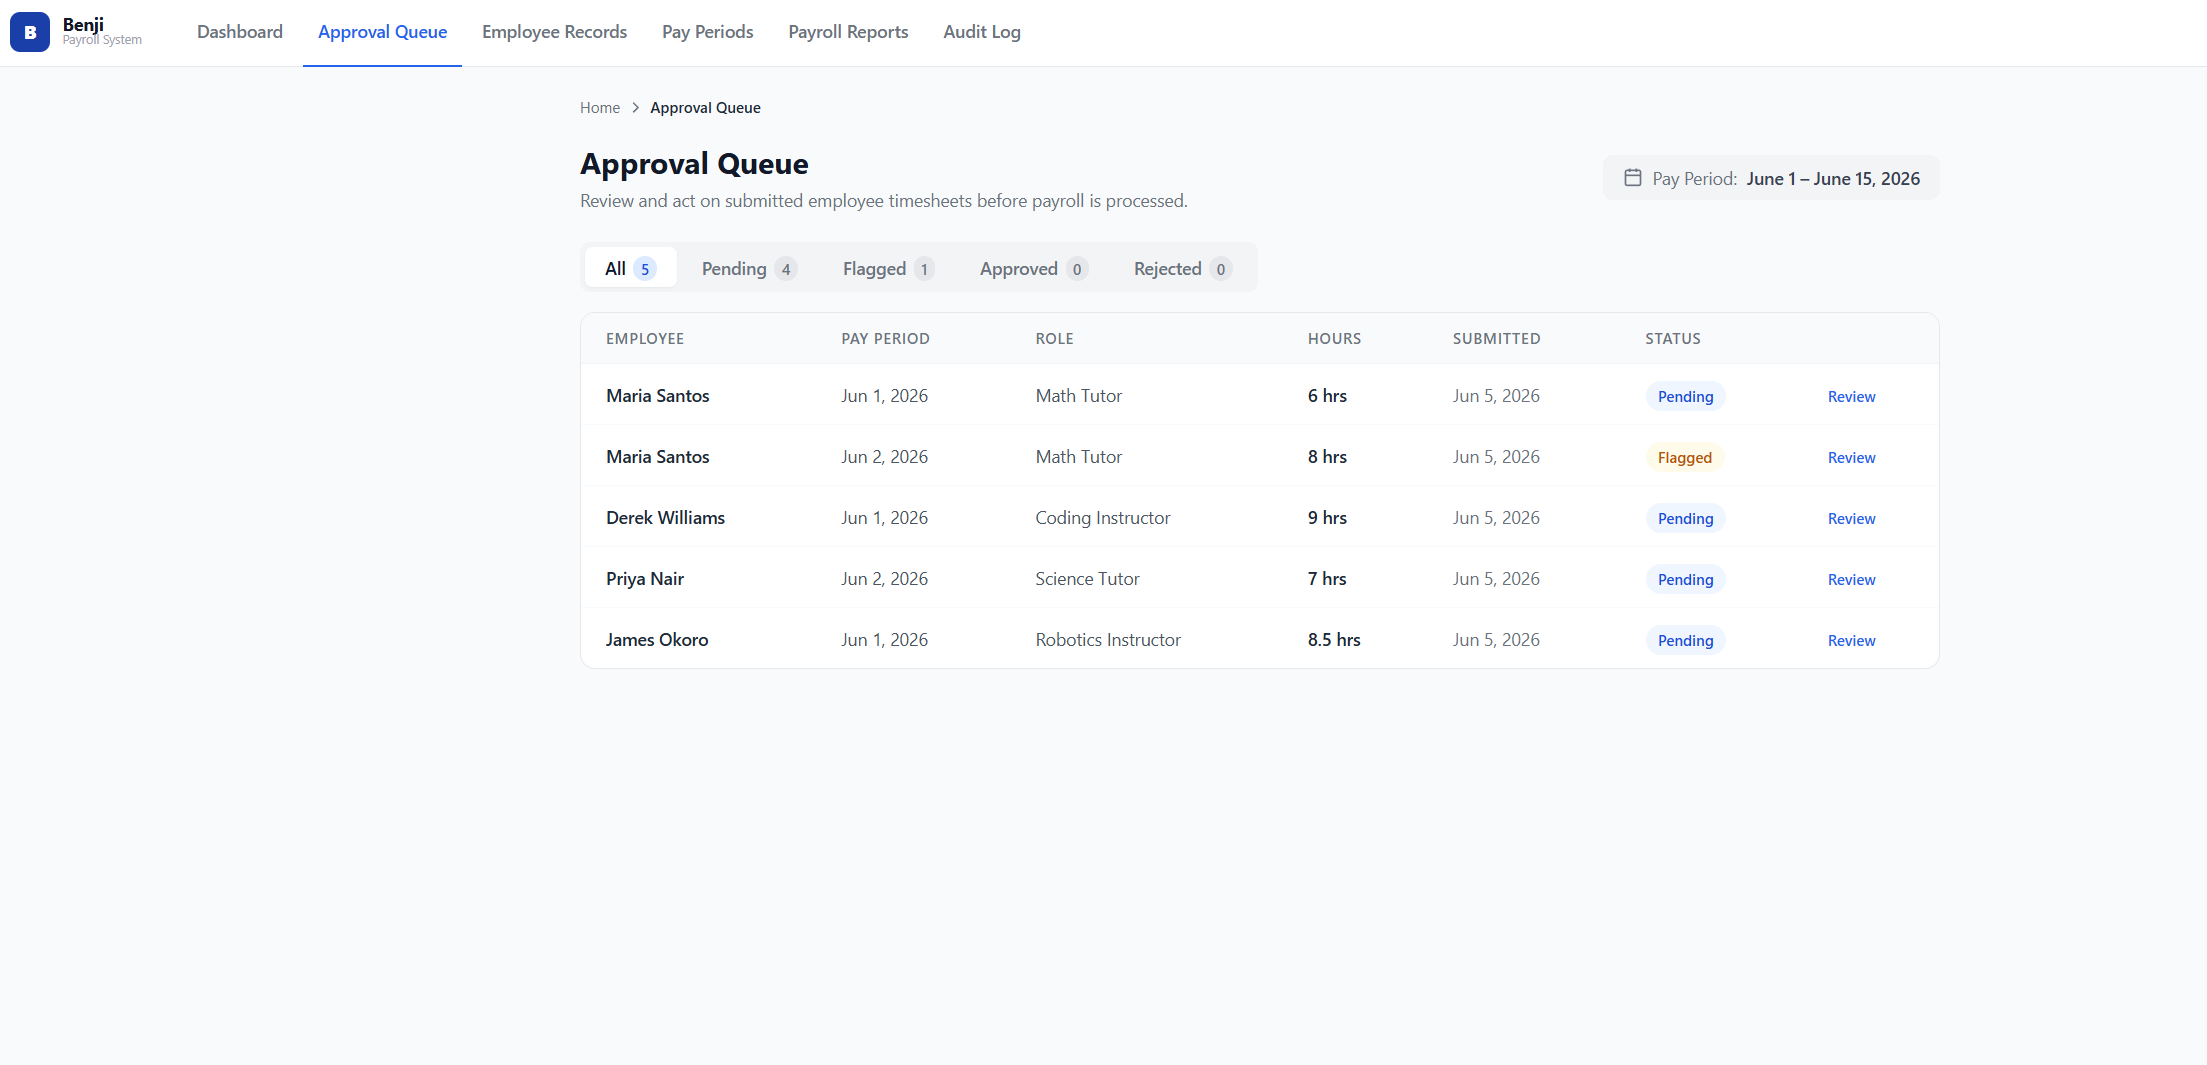Click the EMPLOYEE column header

click(x=645, y=338)
